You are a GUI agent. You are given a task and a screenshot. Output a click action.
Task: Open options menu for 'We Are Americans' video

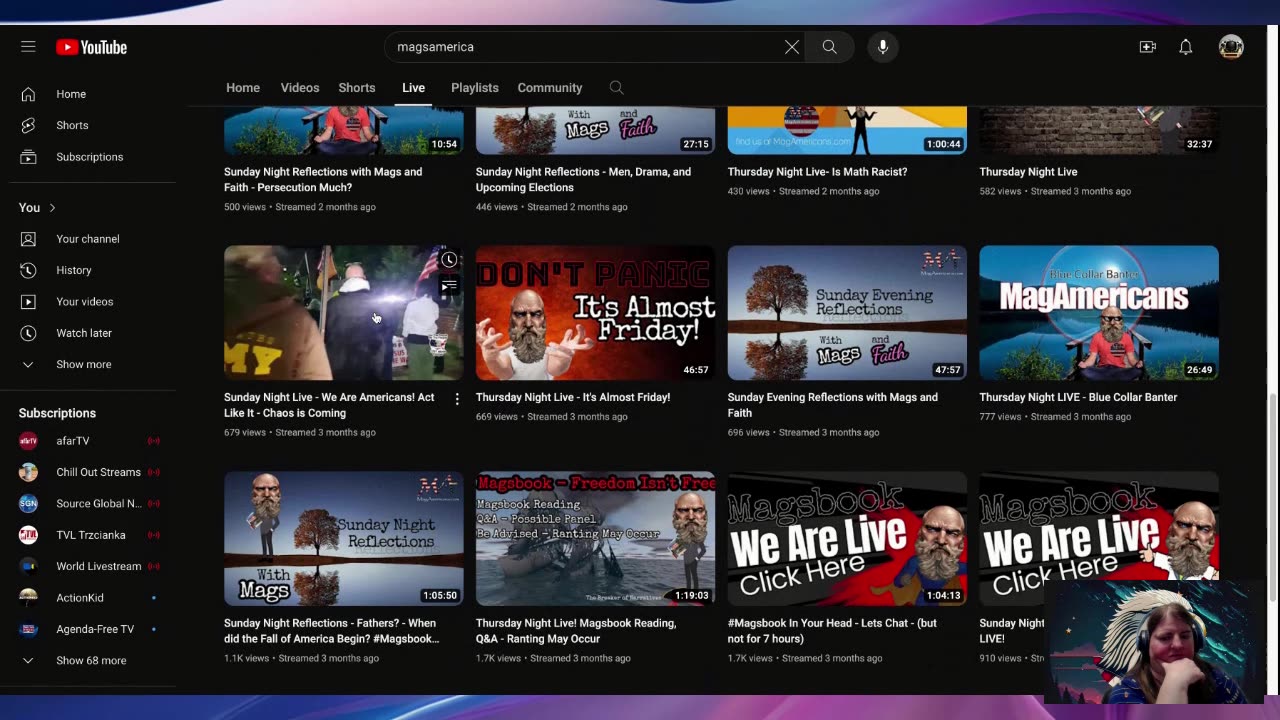pyautogui.click(x=457, y=399)
